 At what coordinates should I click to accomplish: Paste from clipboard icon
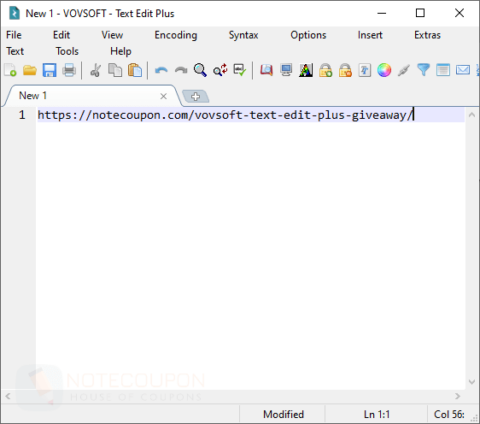(135, 70)
